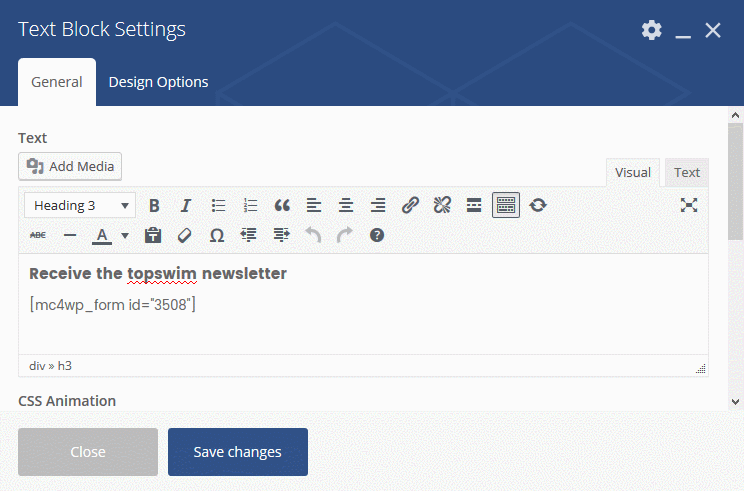The image size is (744, 491).
Task: Expand the text color picker arrow
Action: click(x=125, y=236)
